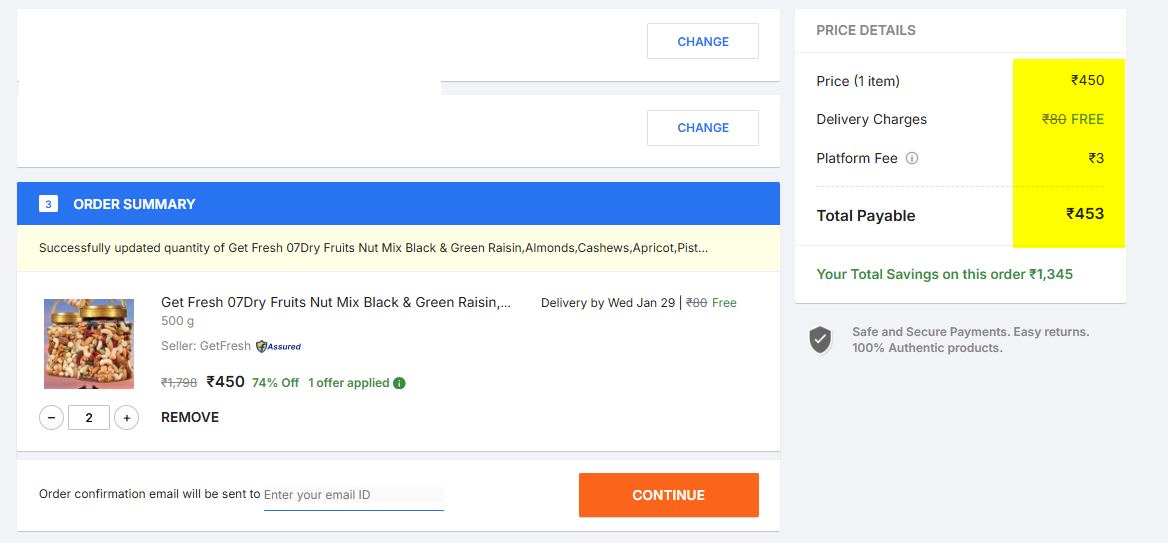Increase quantity with the plus button
The width and height of the screenshot is (1168, 543).
point(127,418)
